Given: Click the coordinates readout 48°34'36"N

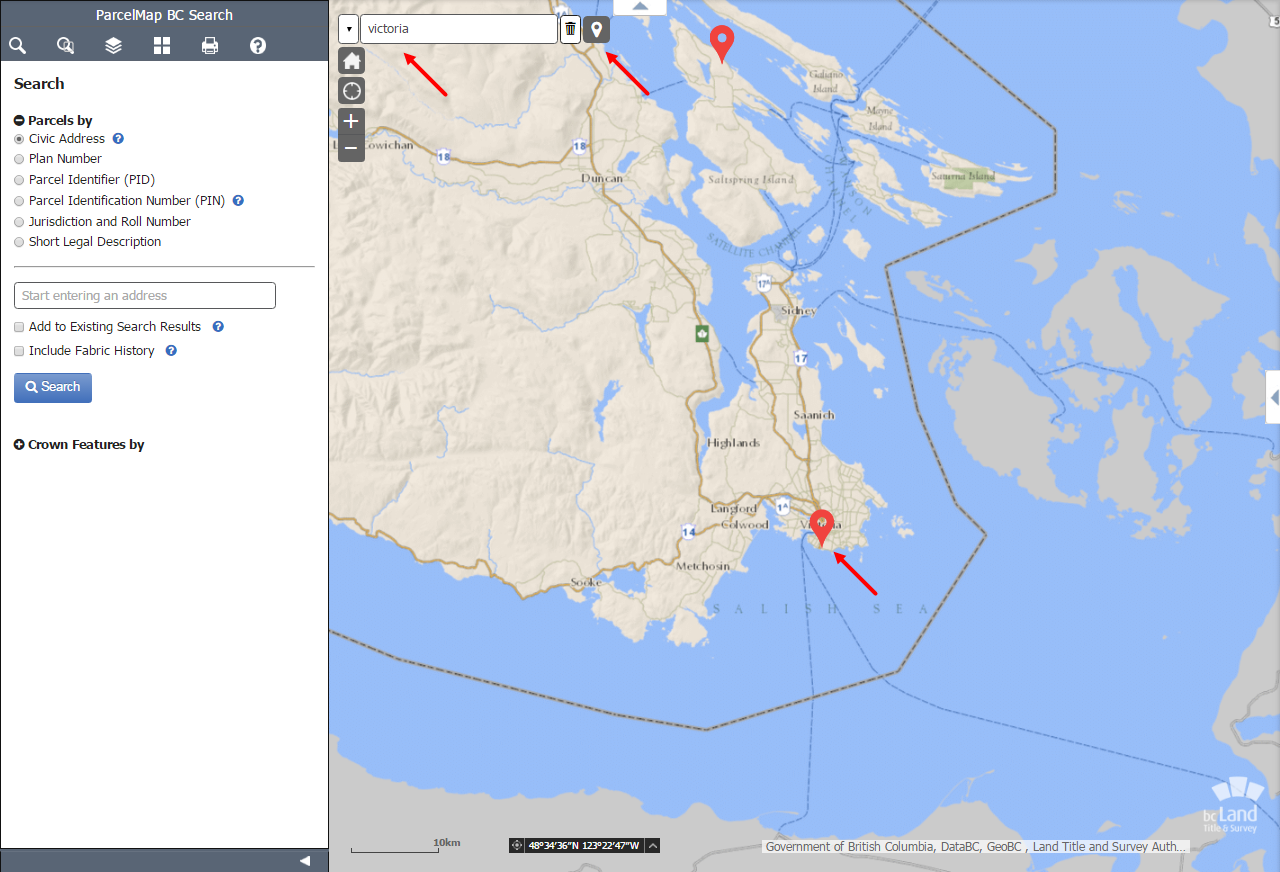Looking at the screenshot, I should 584,846.
